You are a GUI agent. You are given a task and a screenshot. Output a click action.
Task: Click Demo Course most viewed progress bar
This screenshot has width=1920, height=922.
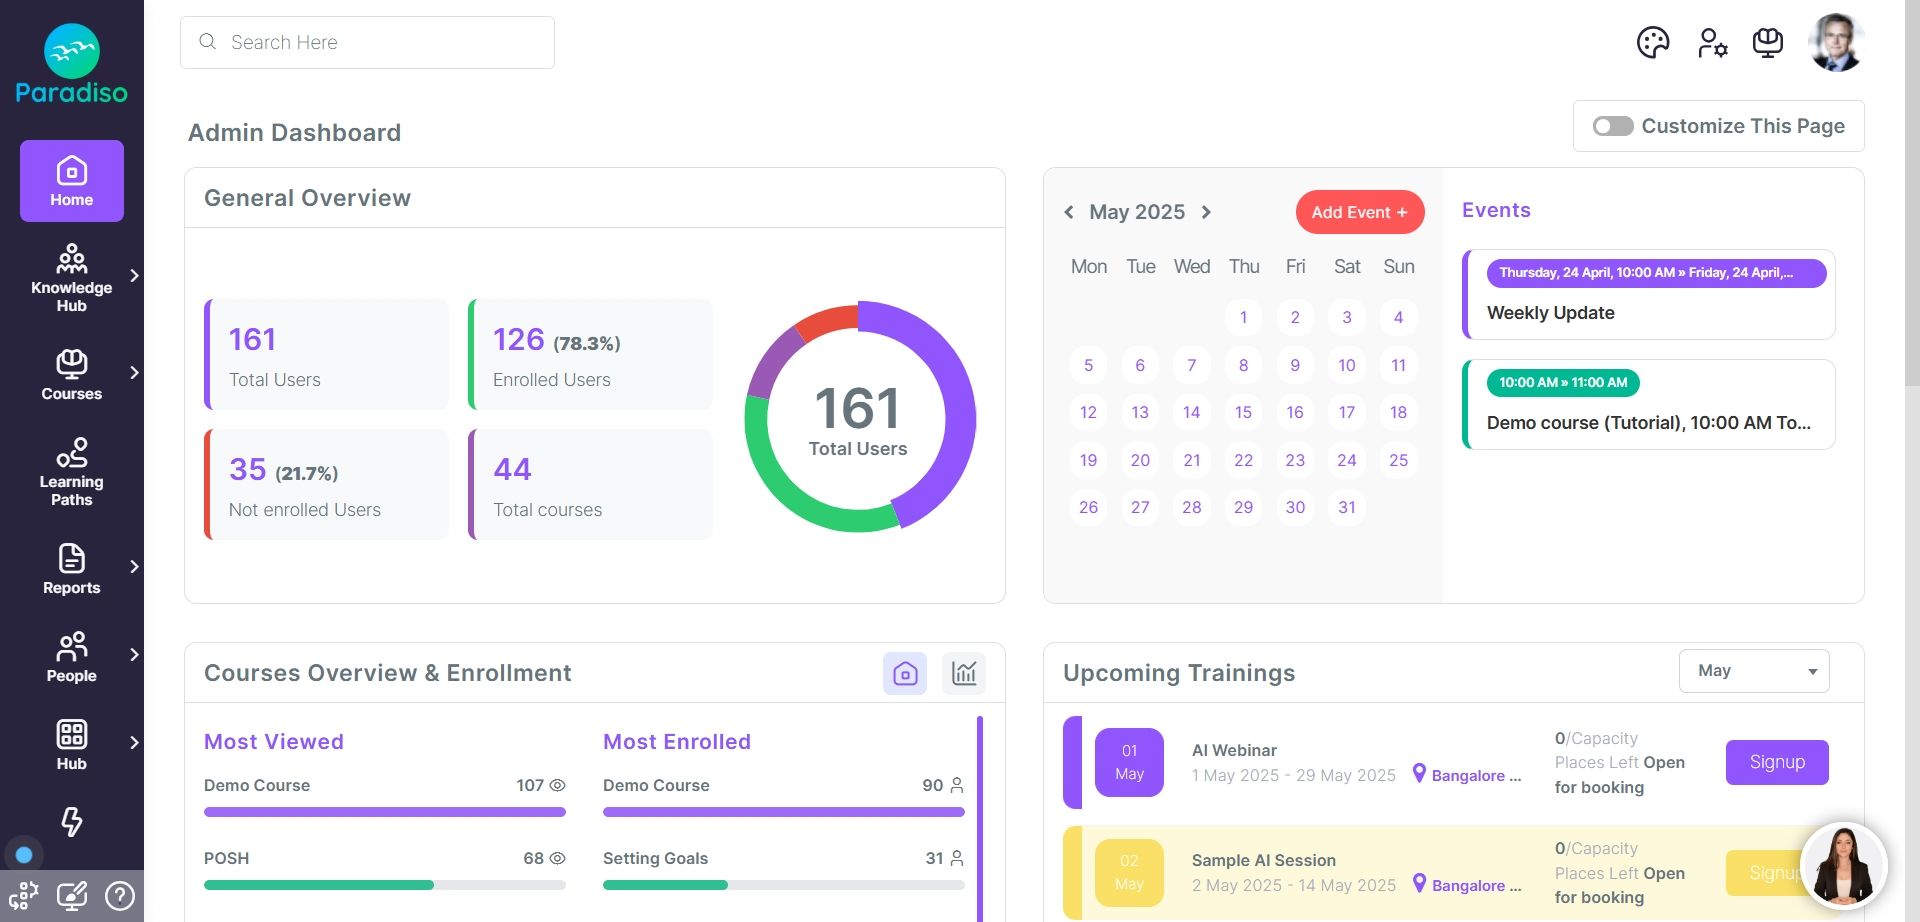(x=385, y=812)
